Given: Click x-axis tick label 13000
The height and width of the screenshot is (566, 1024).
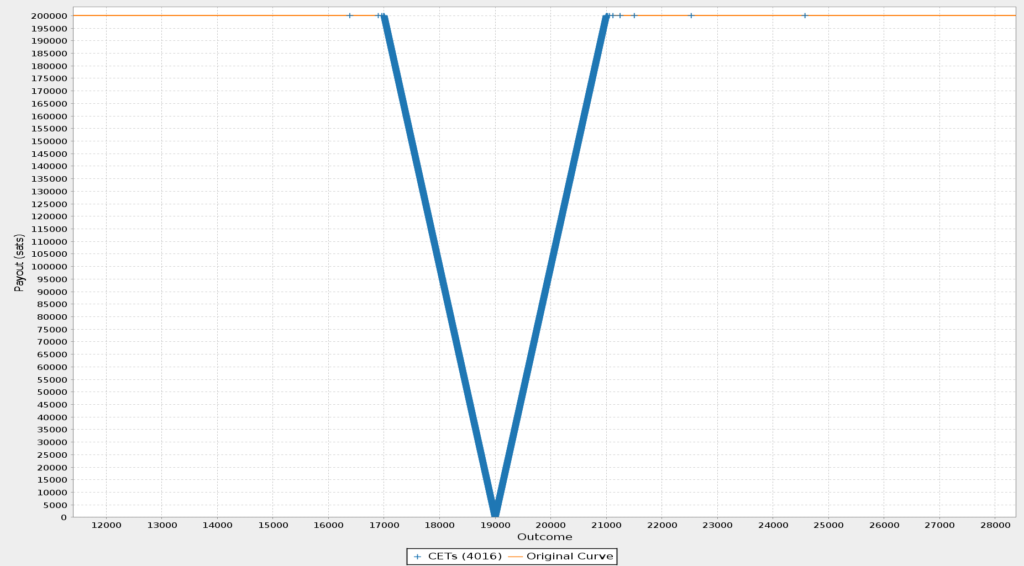Looking at the screenshot, I should coord(162,525).
